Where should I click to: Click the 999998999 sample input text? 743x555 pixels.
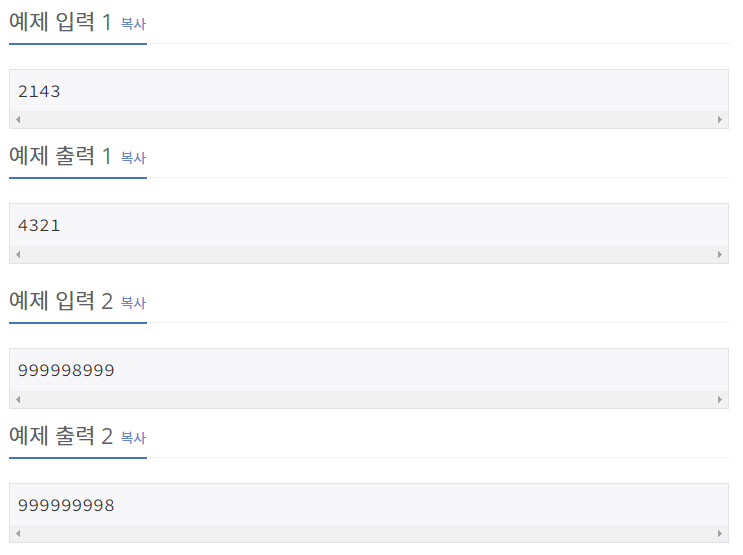click(66, 371)
